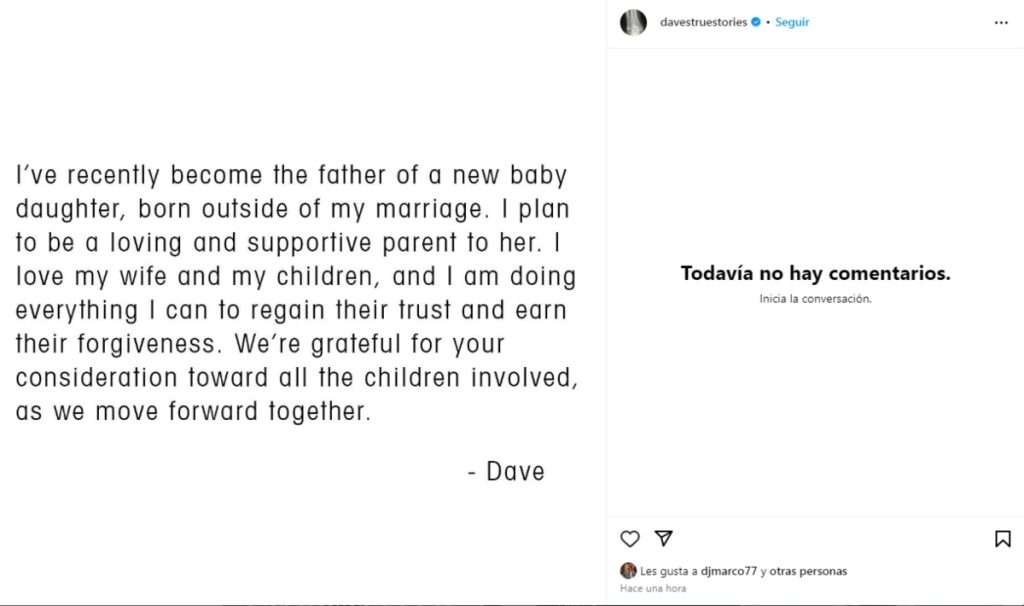The height and width of the screenshot is (606, 1024).
Task: Like the post with the heart icon
Action: [630, 539]
